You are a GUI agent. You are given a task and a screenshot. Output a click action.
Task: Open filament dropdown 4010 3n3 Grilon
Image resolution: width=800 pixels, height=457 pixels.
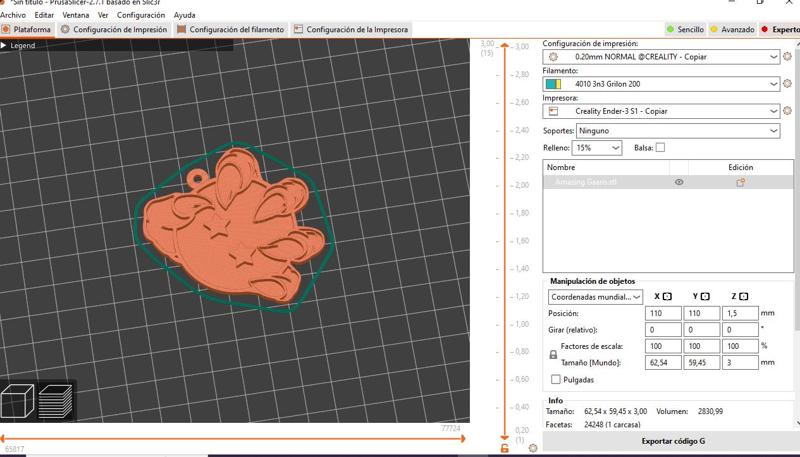coord(661,84)
